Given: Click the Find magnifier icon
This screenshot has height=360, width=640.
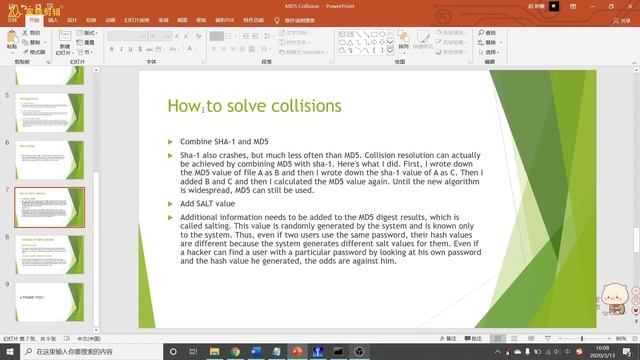Looking at the screenshot, I should 481,33.
